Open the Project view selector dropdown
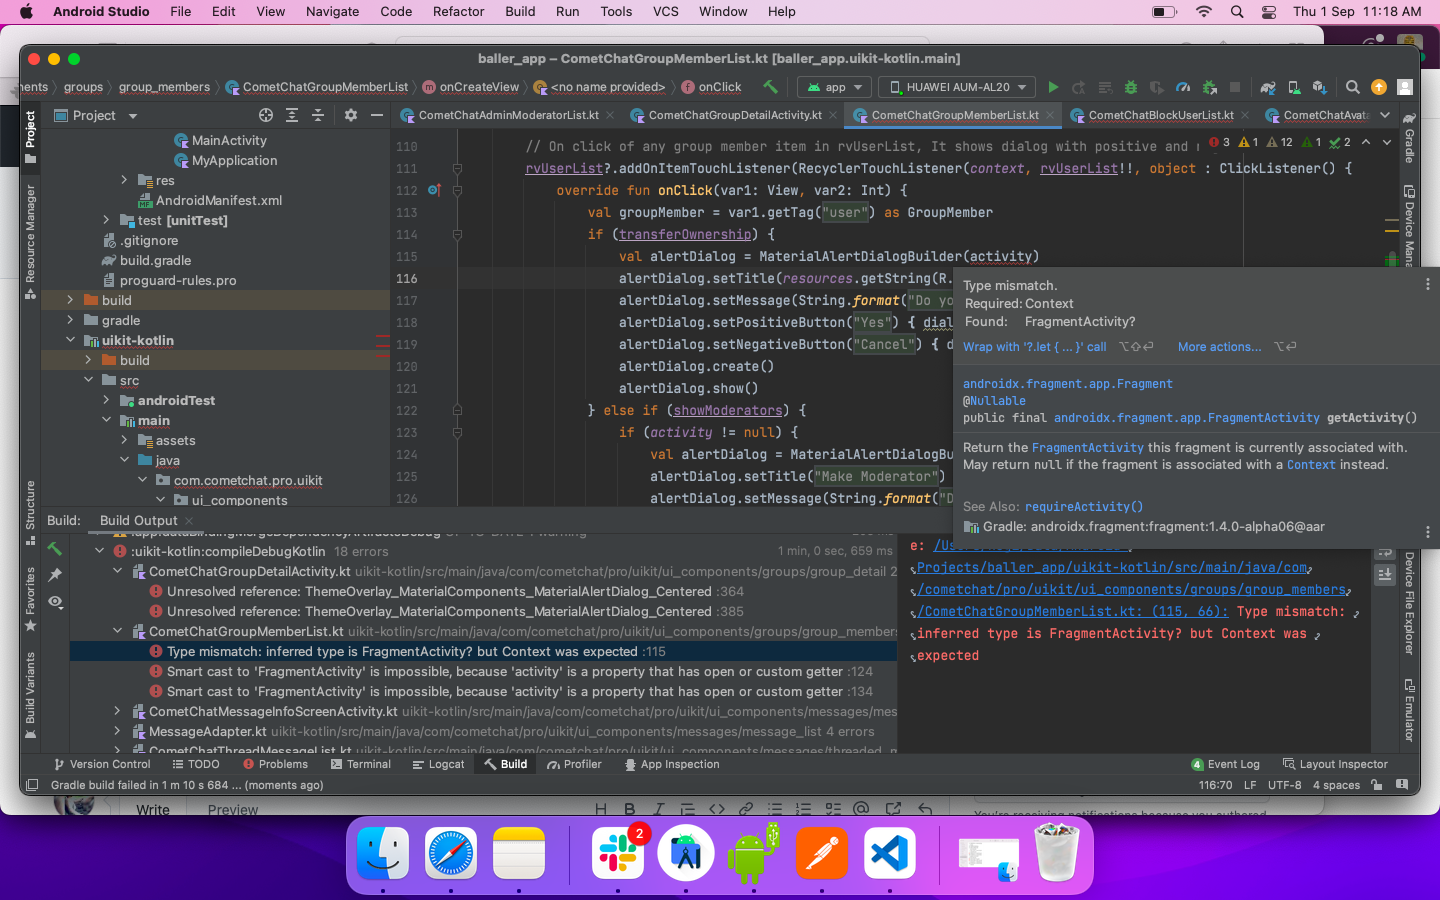This screenshot has width=1440, height=900. click(94, 115)
